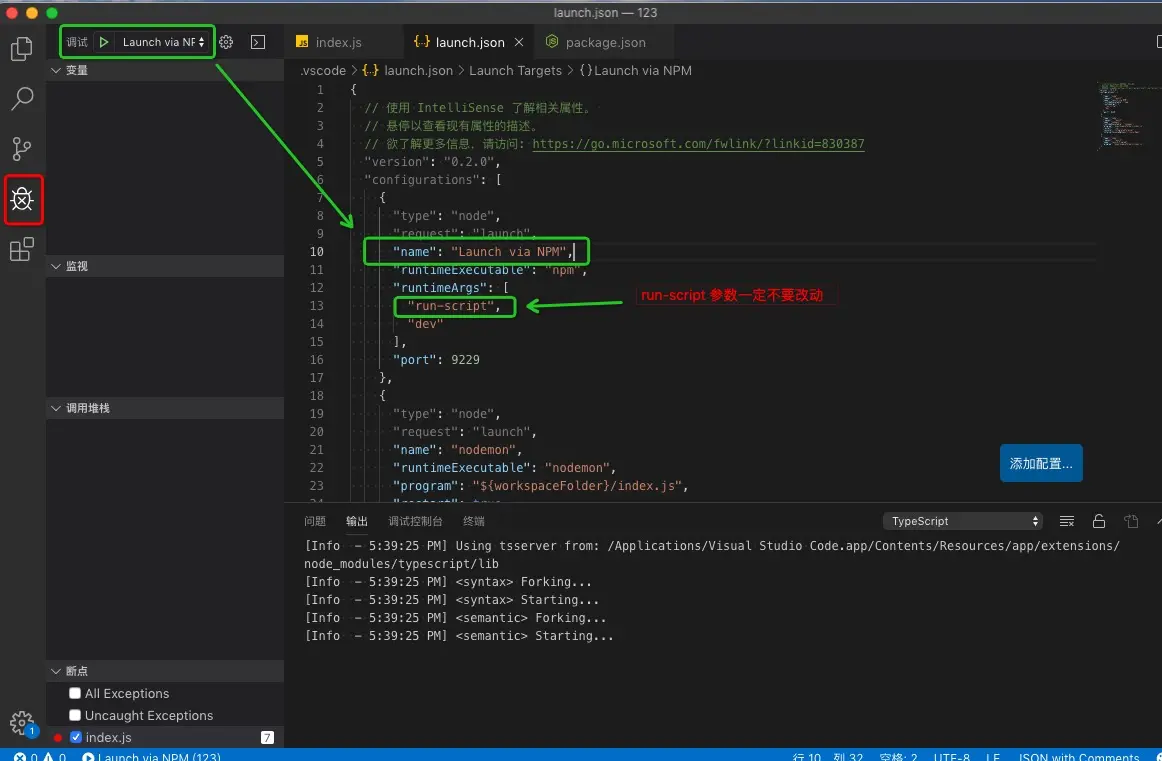Click Launch via NPM (123) in status bar

[151, 757]
